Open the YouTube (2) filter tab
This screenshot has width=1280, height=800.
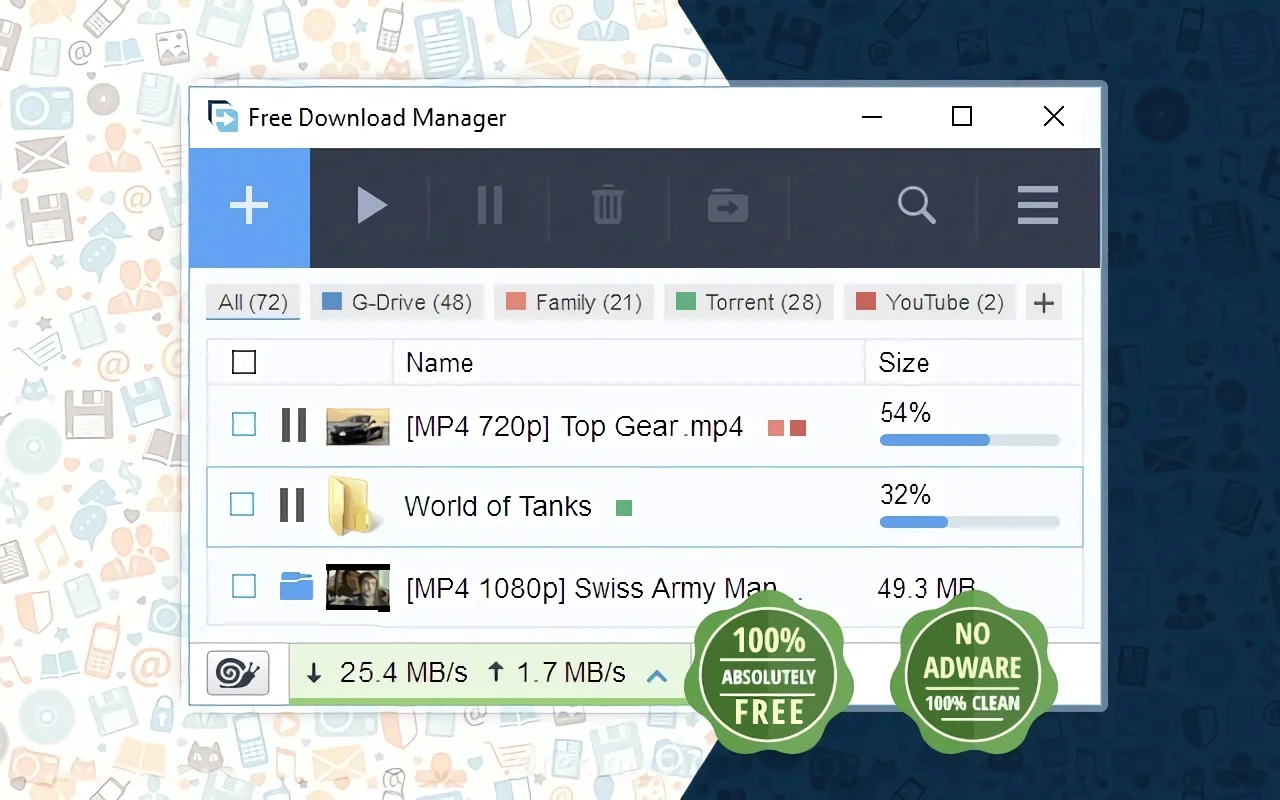point(929,302)
